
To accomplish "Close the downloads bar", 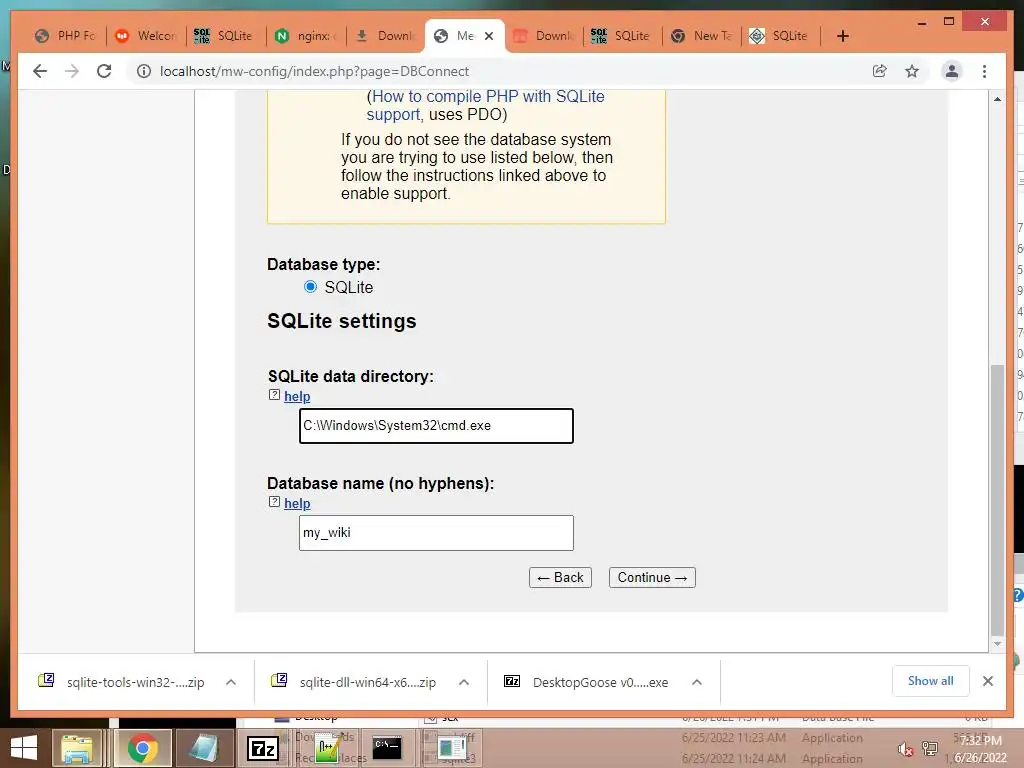I will (988, 681).
